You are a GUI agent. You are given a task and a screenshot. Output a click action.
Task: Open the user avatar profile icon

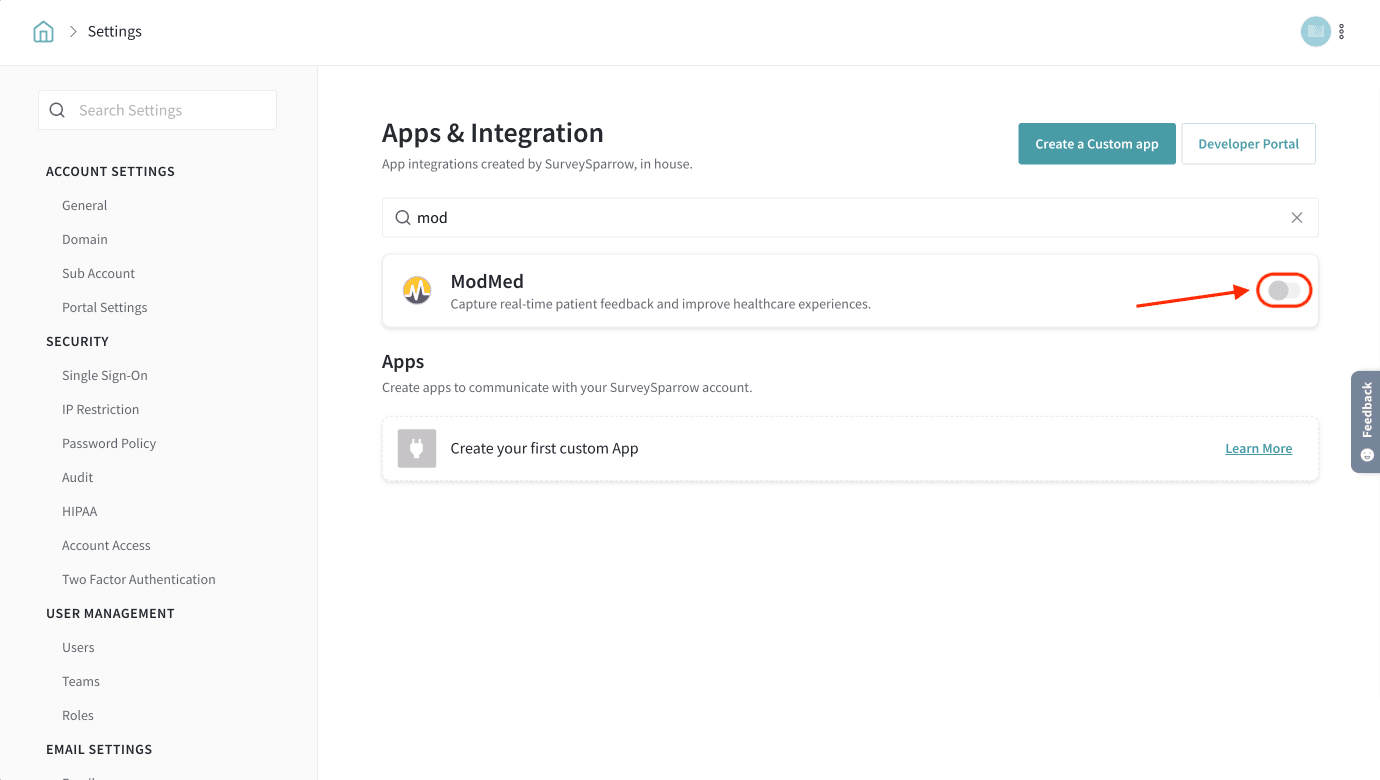click(1315, 32)
